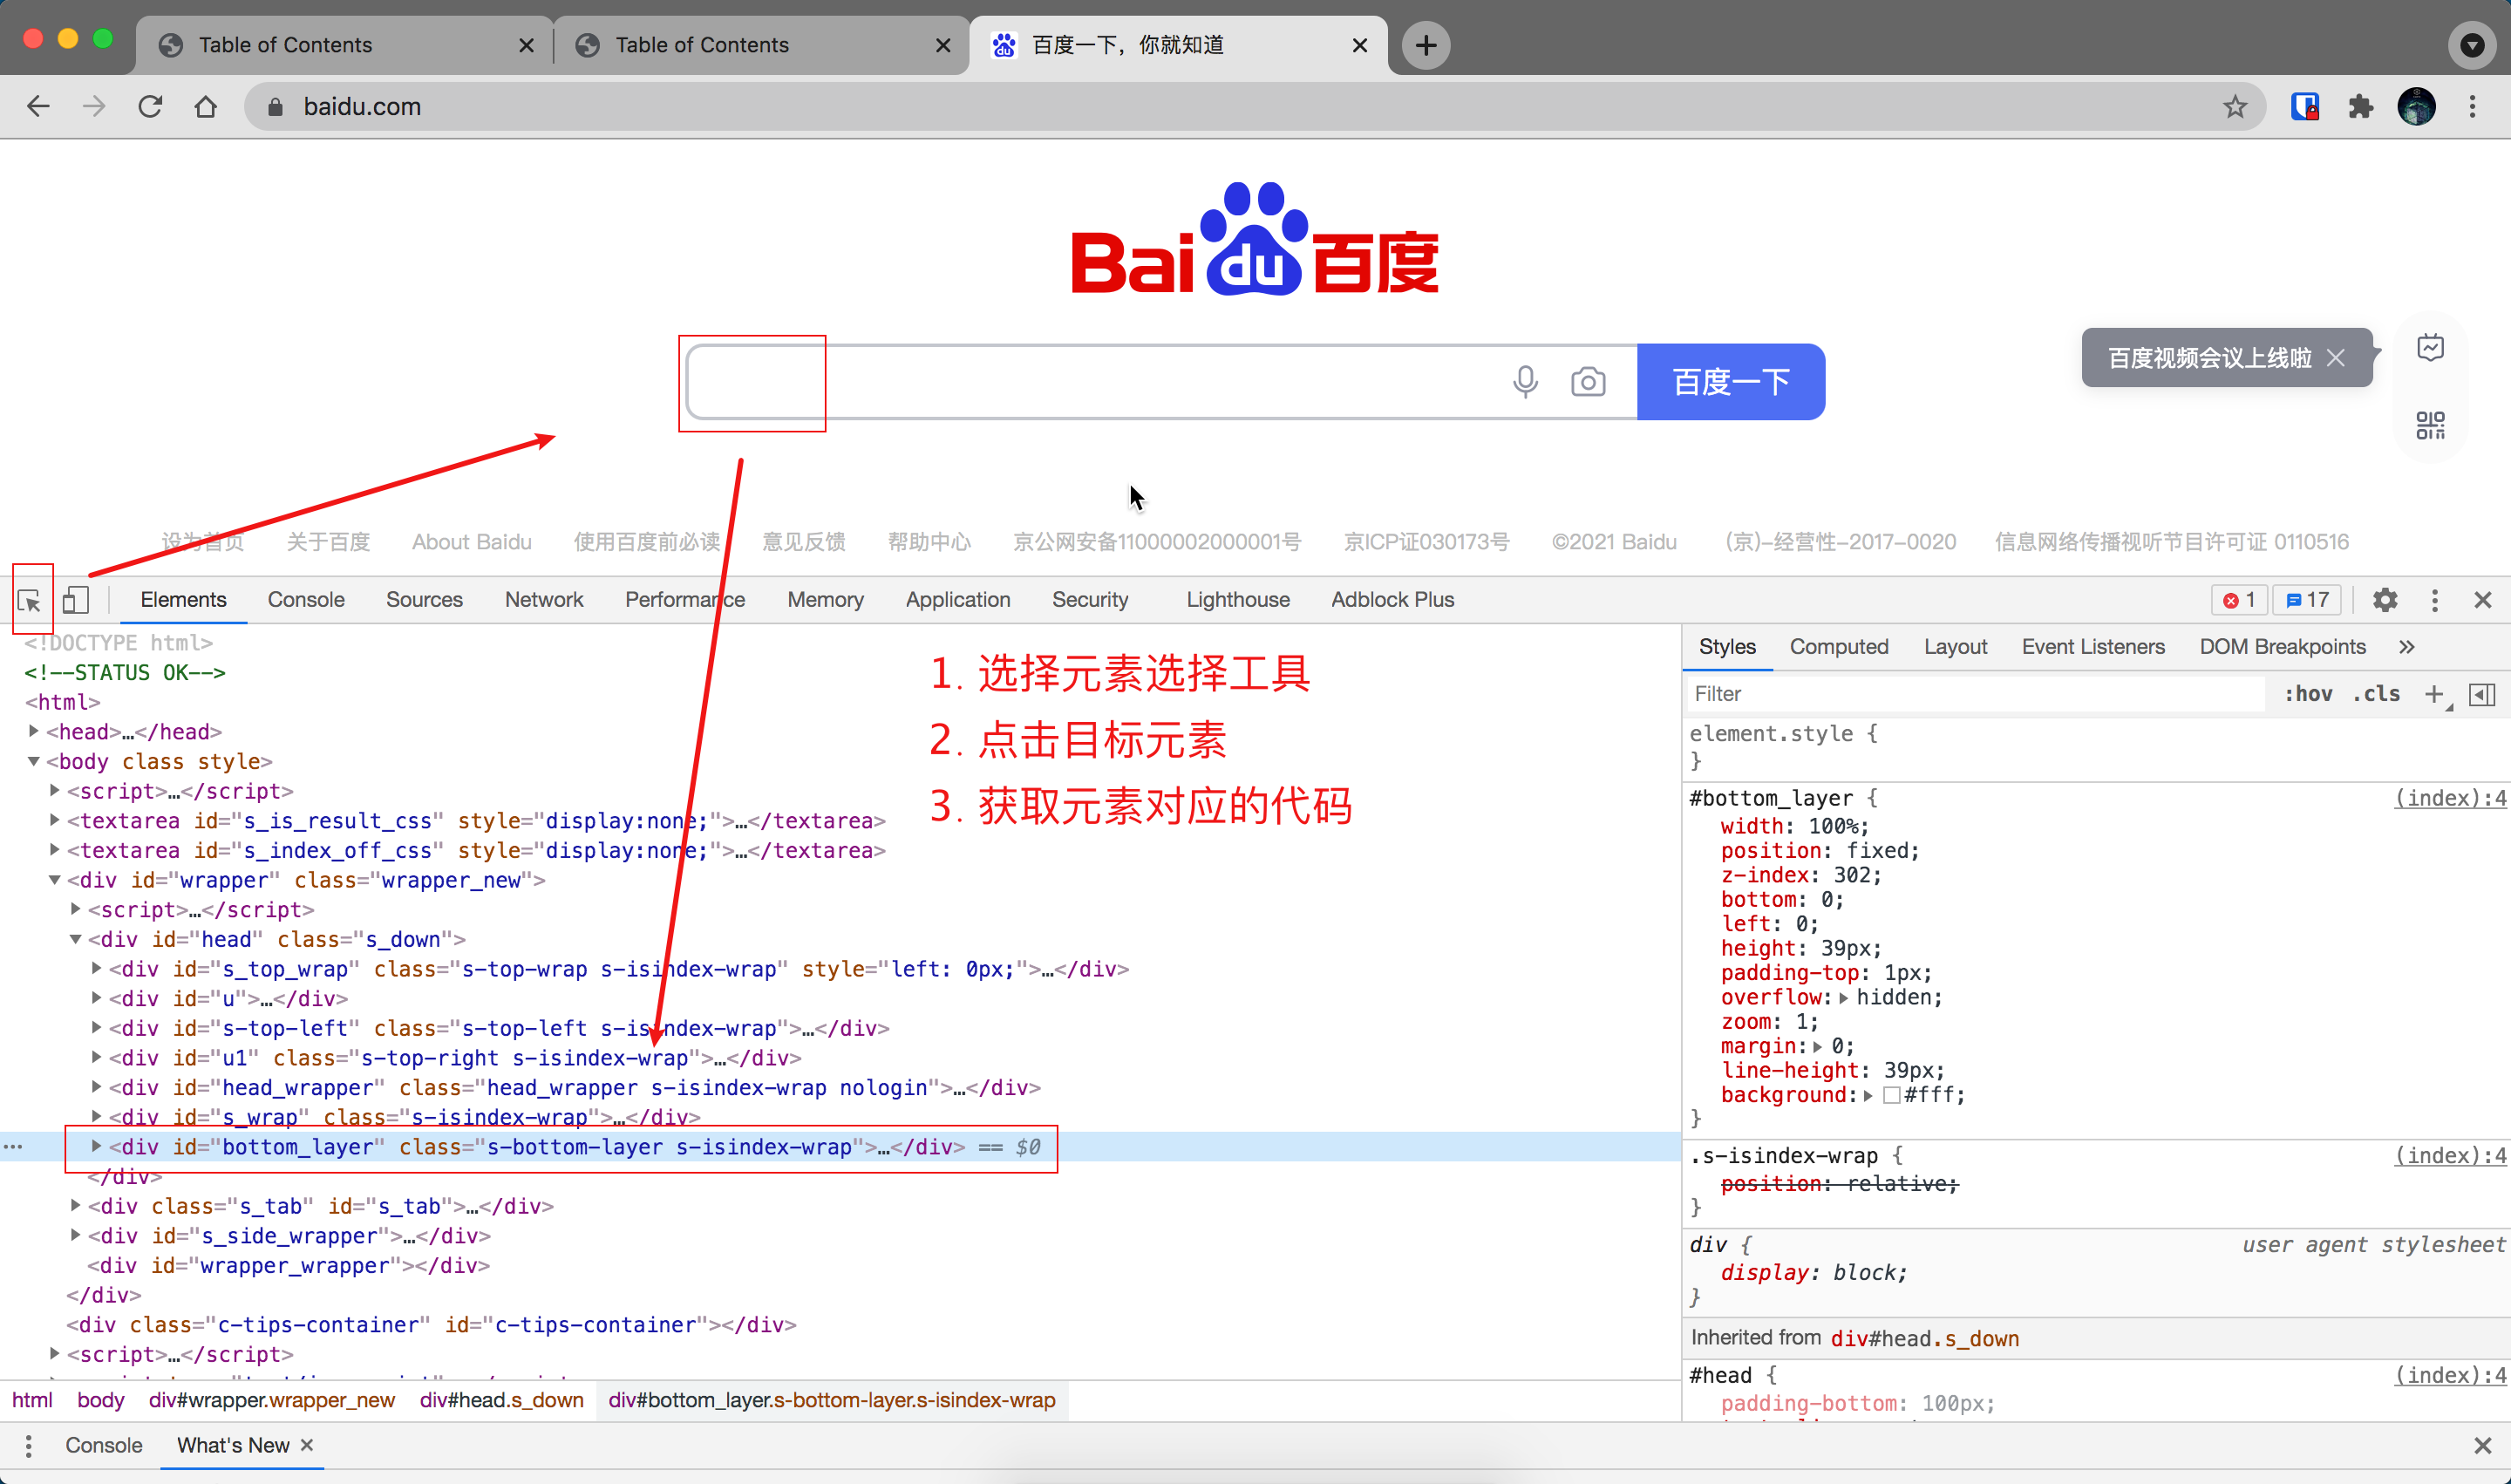Switch to the Network tab
Viewport: 2511px width, 1484px height.
click(x=543, y=600)
